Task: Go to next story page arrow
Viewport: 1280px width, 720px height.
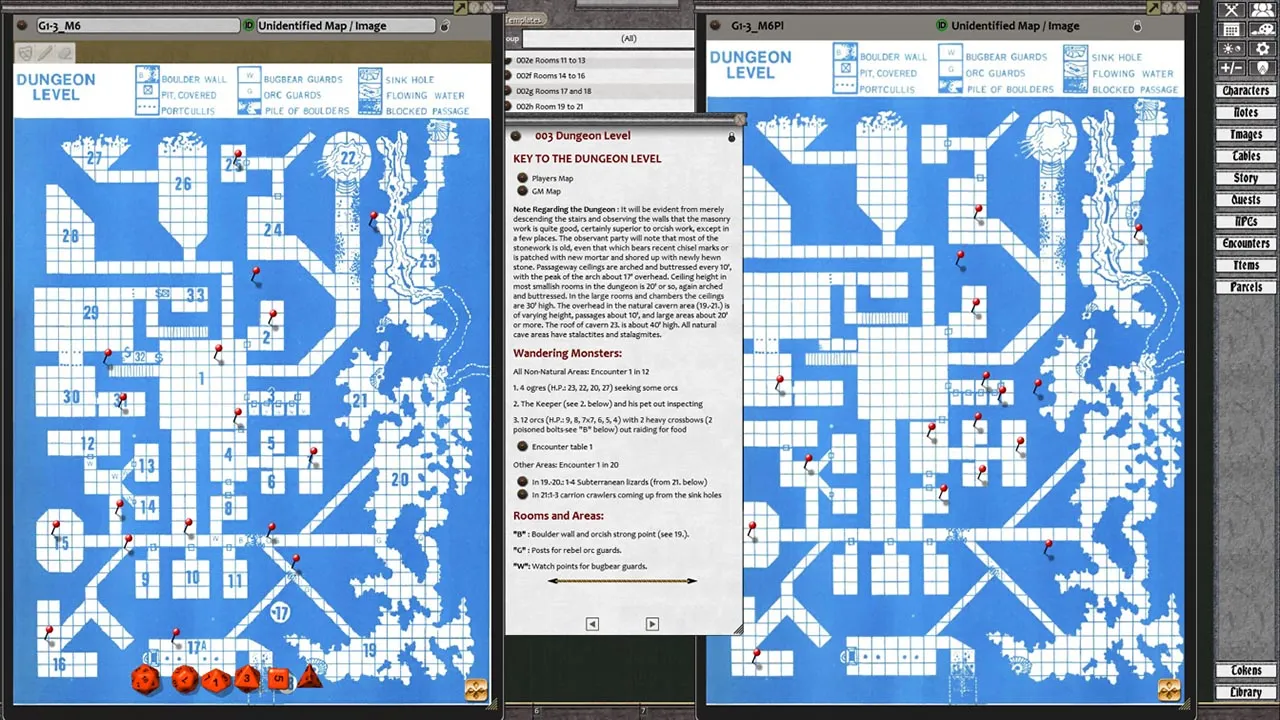Action: pyautogui.click(x=652, y=624)
